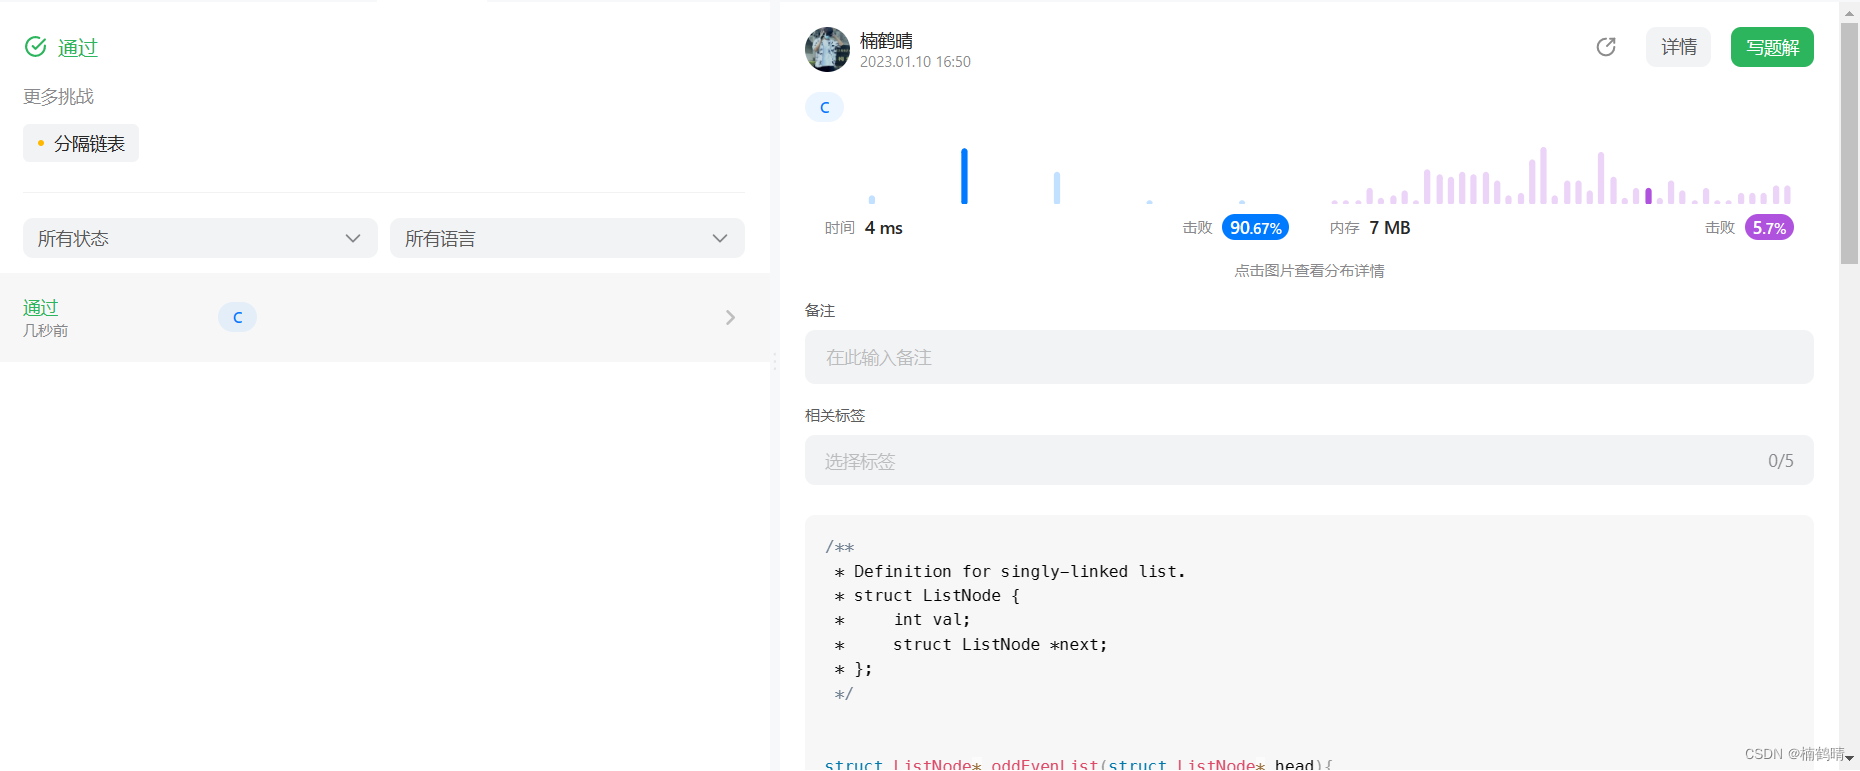
Task: Click the green 写题解 button
Action: click(1772, 47)
